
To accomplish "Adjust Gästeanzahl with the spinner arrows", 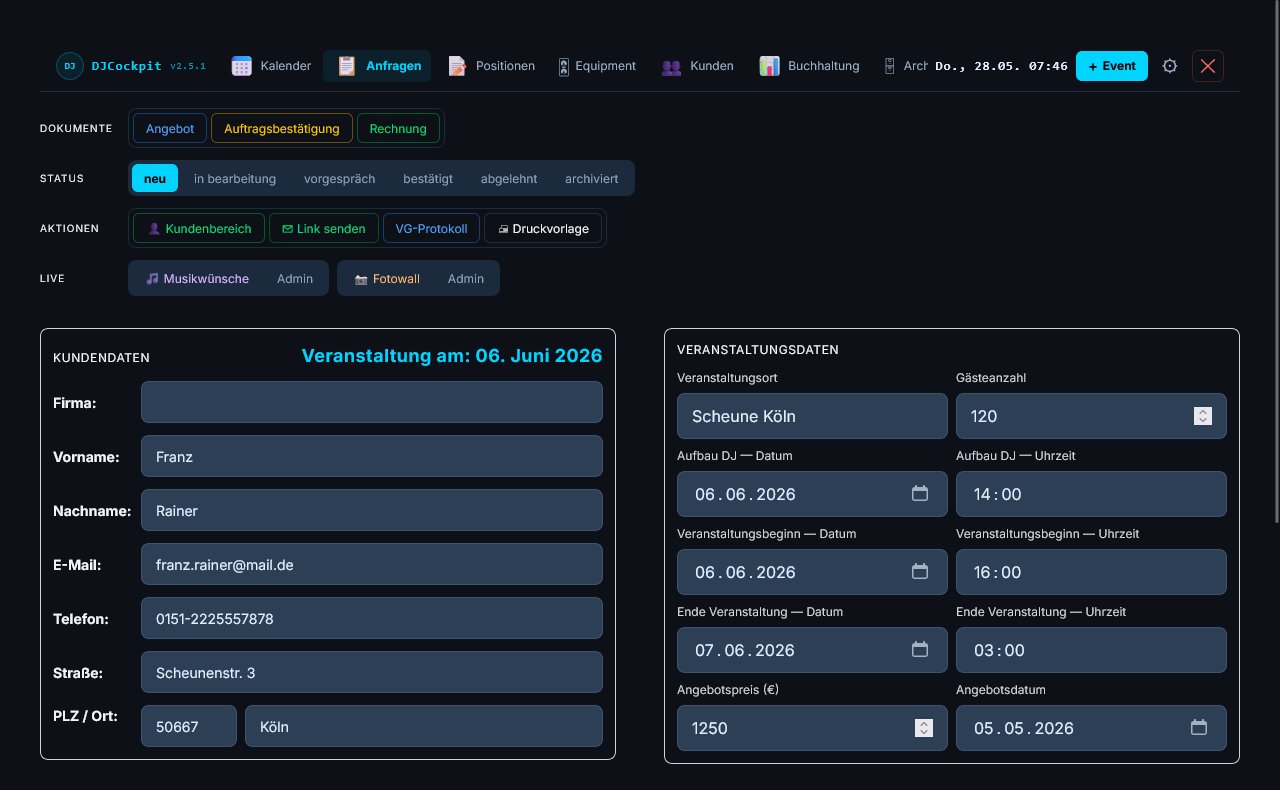I will click(1203, 416).
